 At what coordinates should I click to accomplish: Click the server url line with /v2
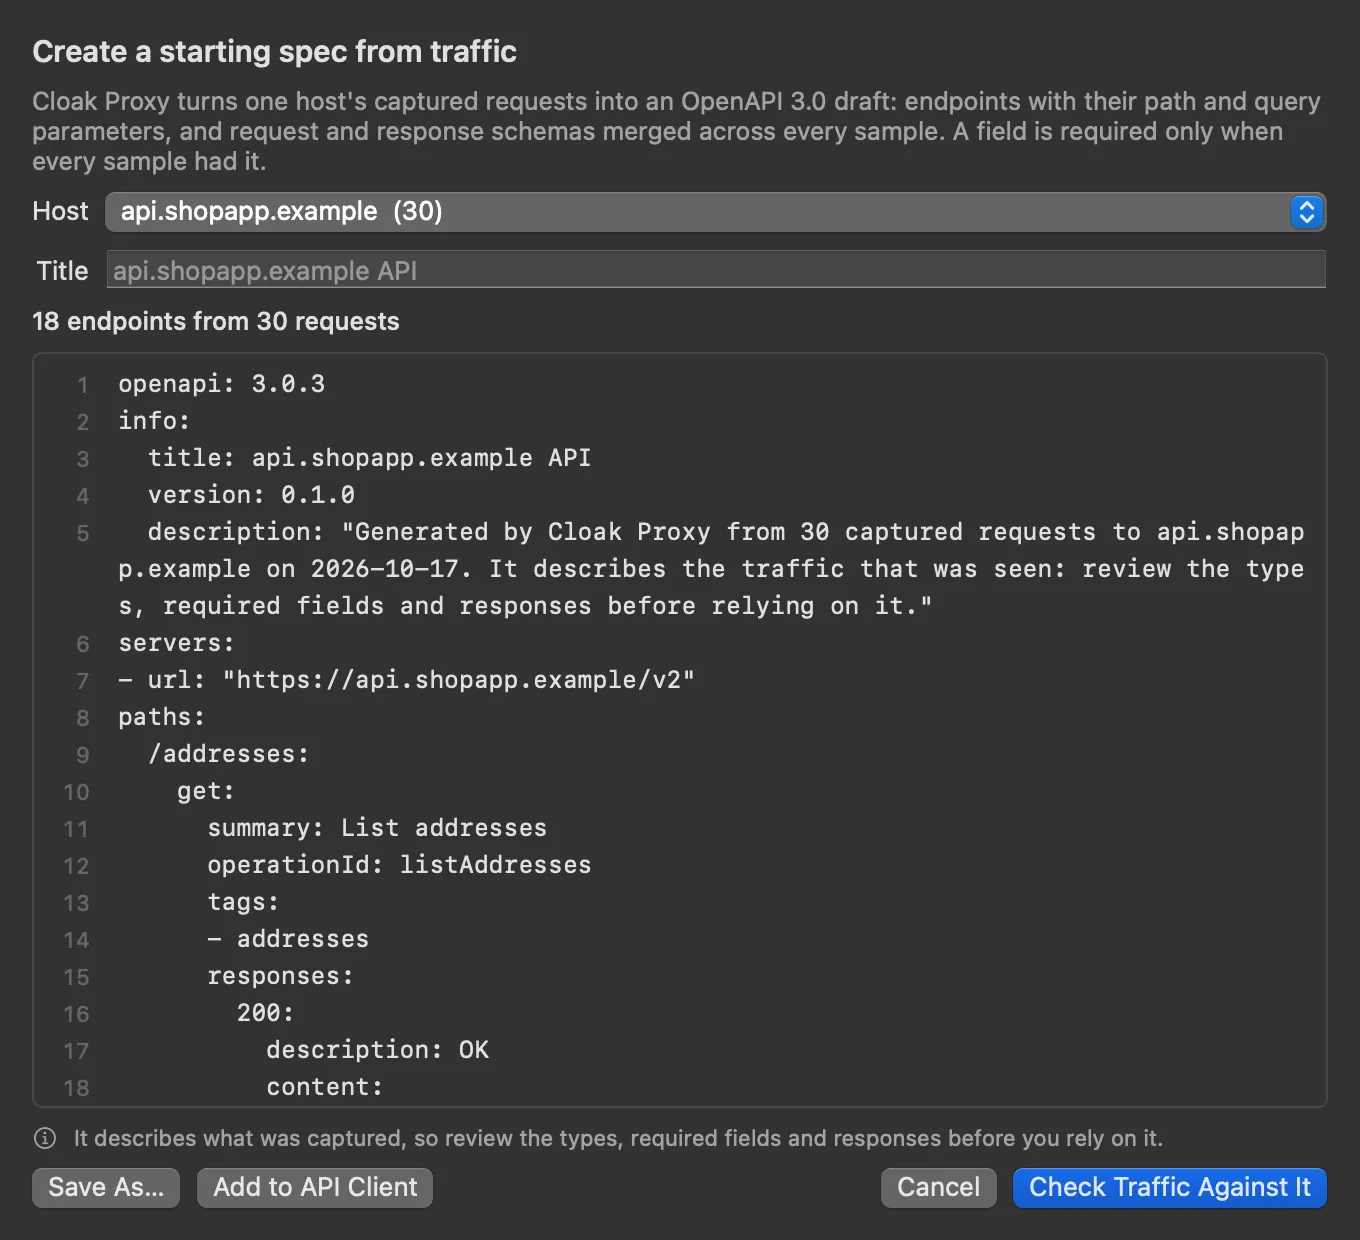(x=407, y=680)
